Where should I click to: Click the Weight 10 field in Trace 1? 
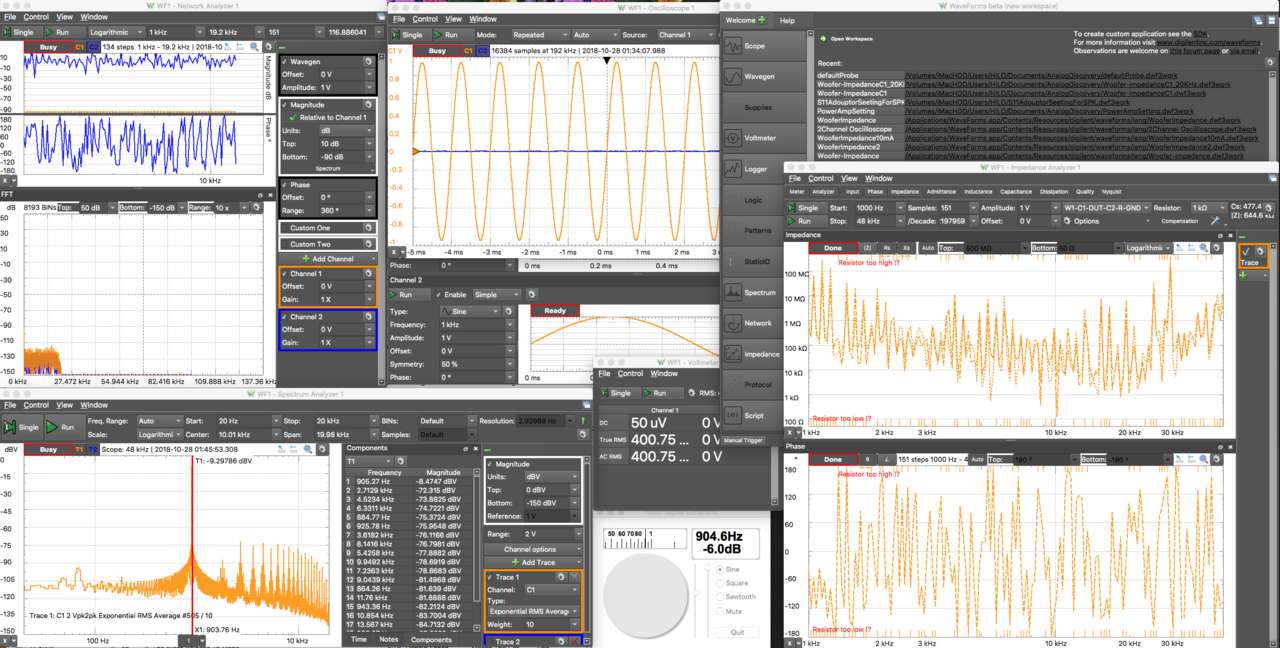click(551, 623)
